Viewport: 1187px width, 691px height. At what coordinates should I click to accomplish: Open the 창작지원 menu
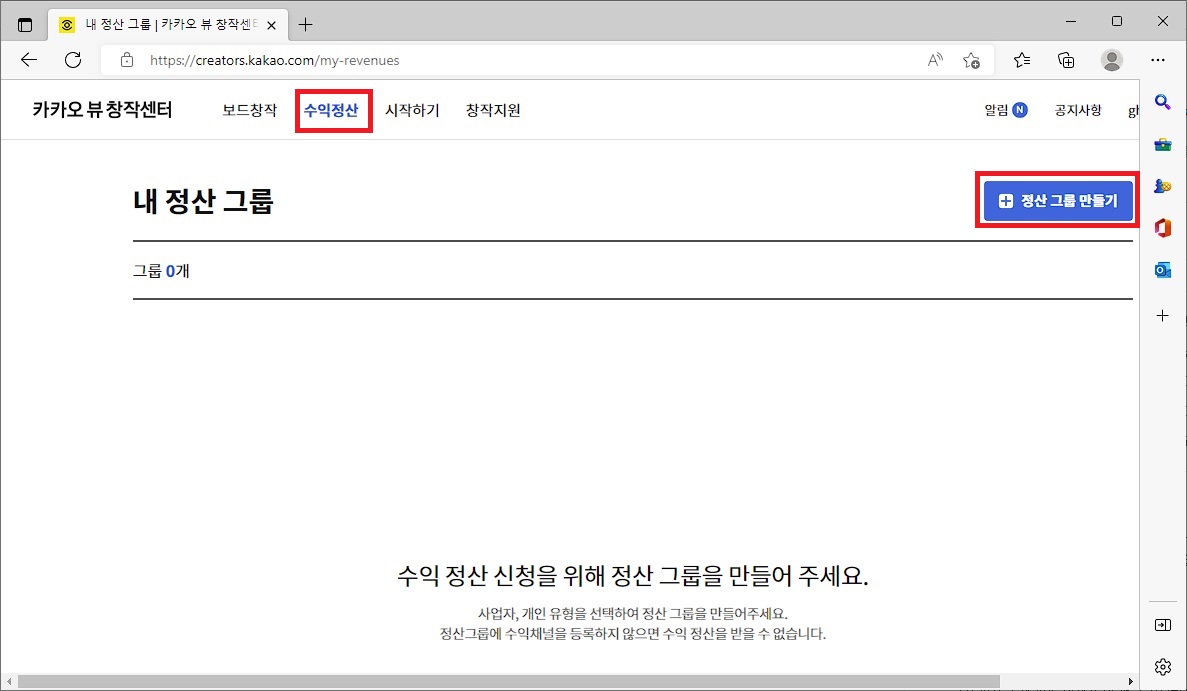tap(493, 110)
